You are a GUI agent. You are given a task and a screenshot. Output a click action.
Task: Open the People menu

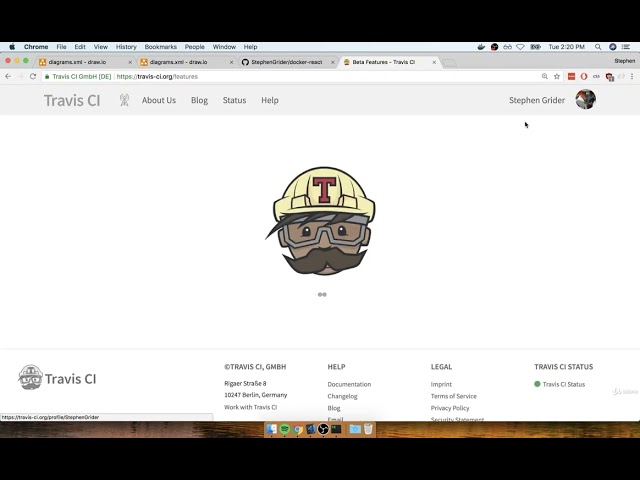[194, 47]
